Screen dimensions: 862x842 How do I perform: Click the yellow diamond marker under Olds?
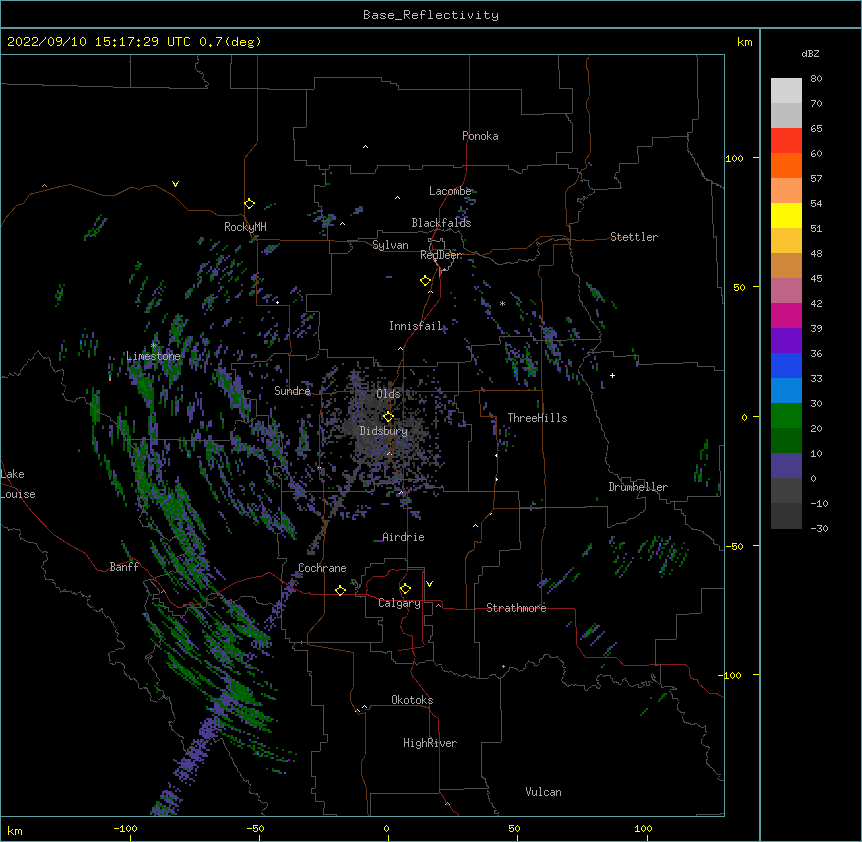pyautogui.click(x=388, y=417)
